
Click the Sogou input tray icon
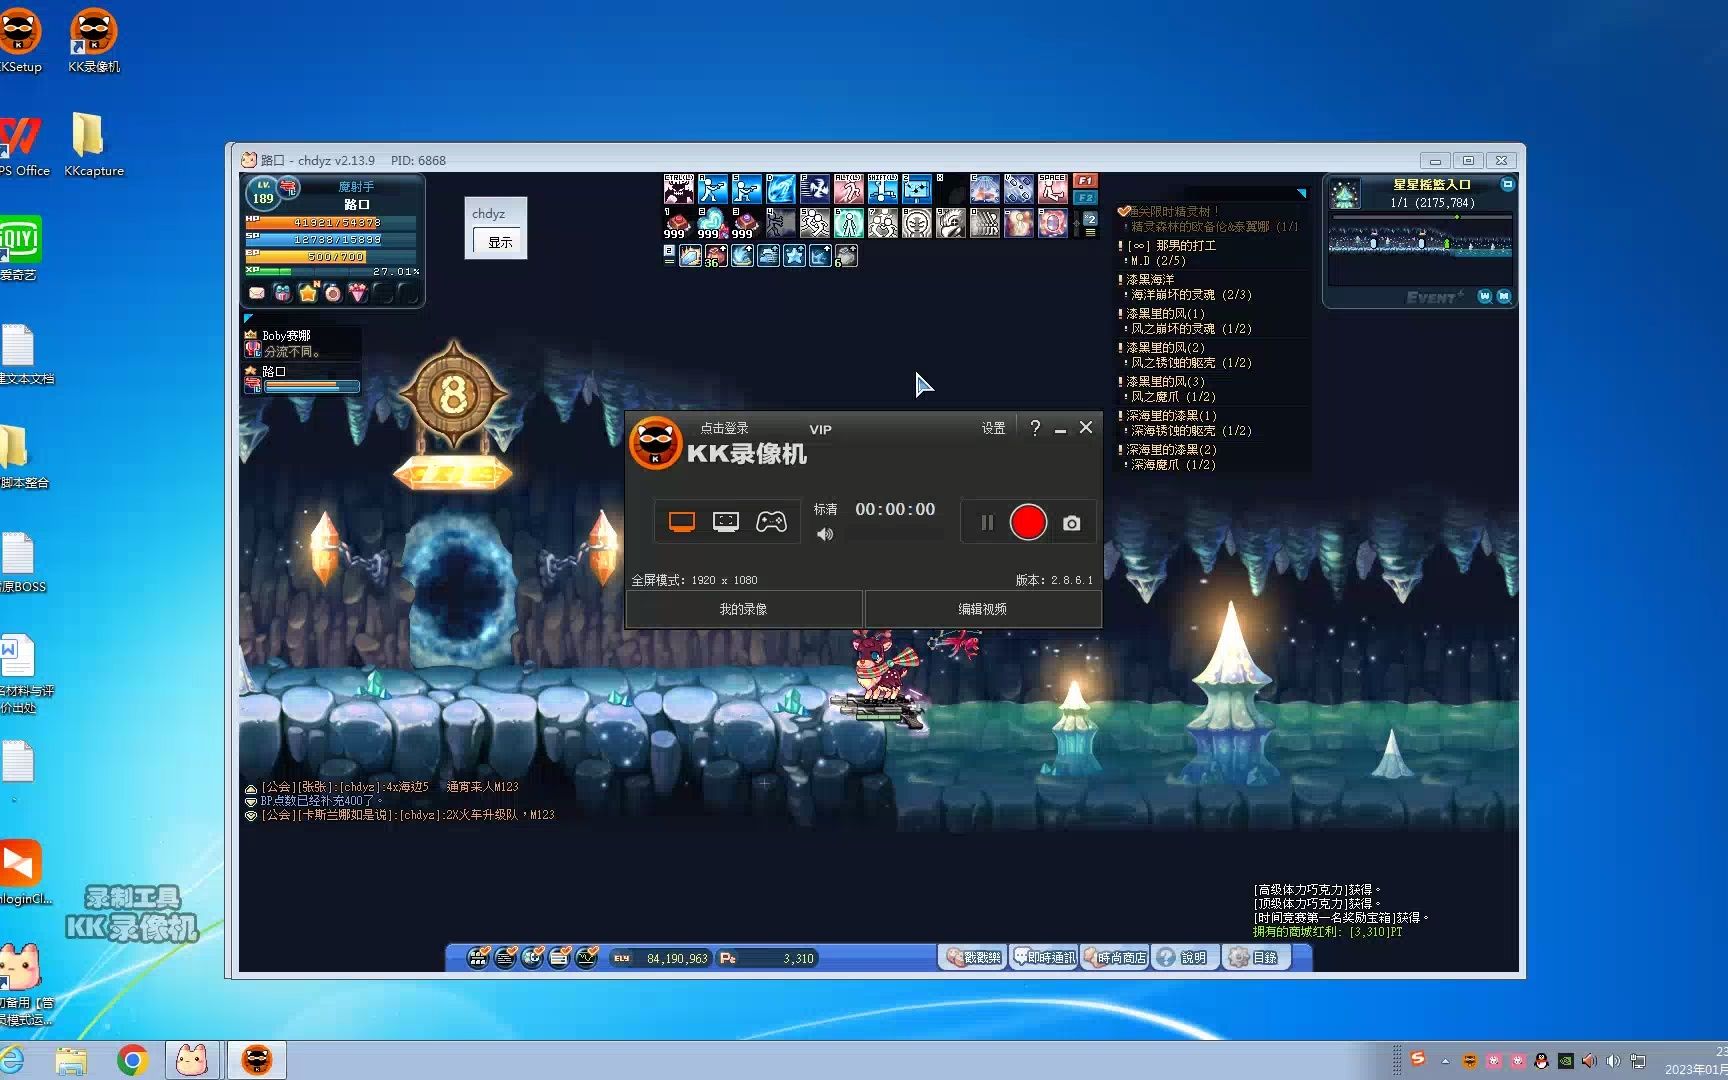(1417, 1058)
